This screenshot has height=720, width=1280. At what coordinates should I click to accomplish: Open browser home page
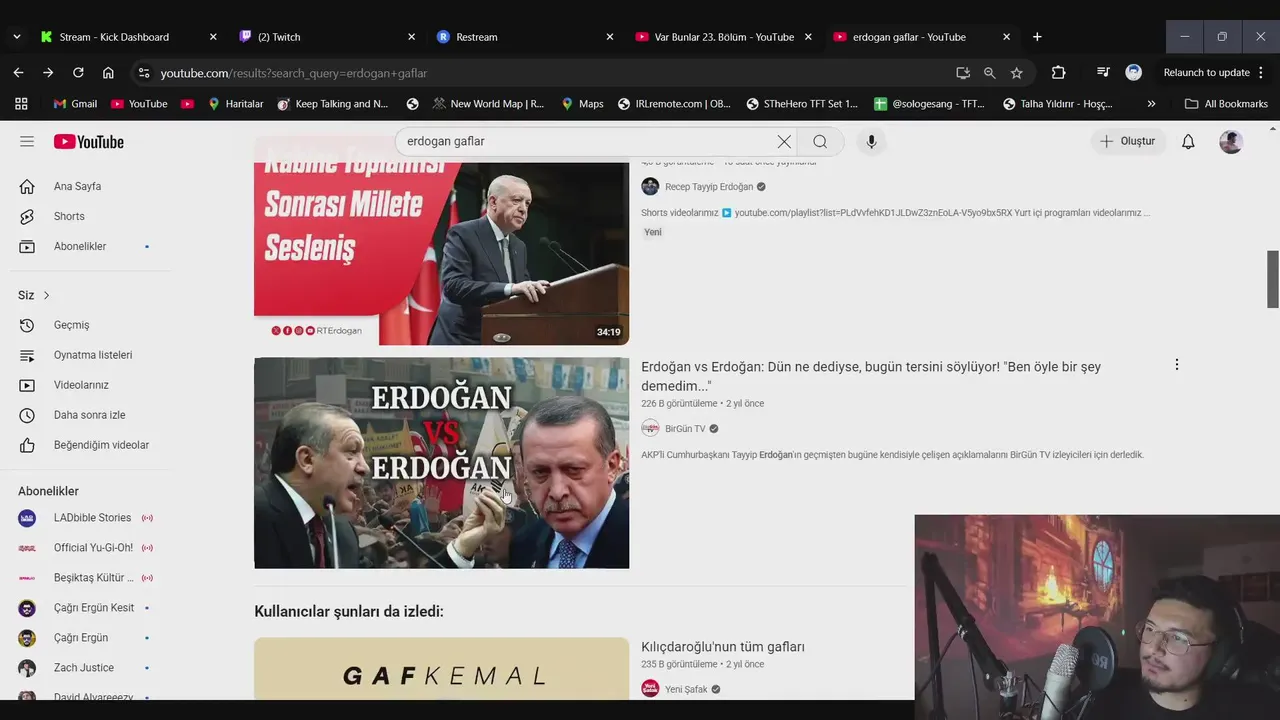click(x=108, y=72)
